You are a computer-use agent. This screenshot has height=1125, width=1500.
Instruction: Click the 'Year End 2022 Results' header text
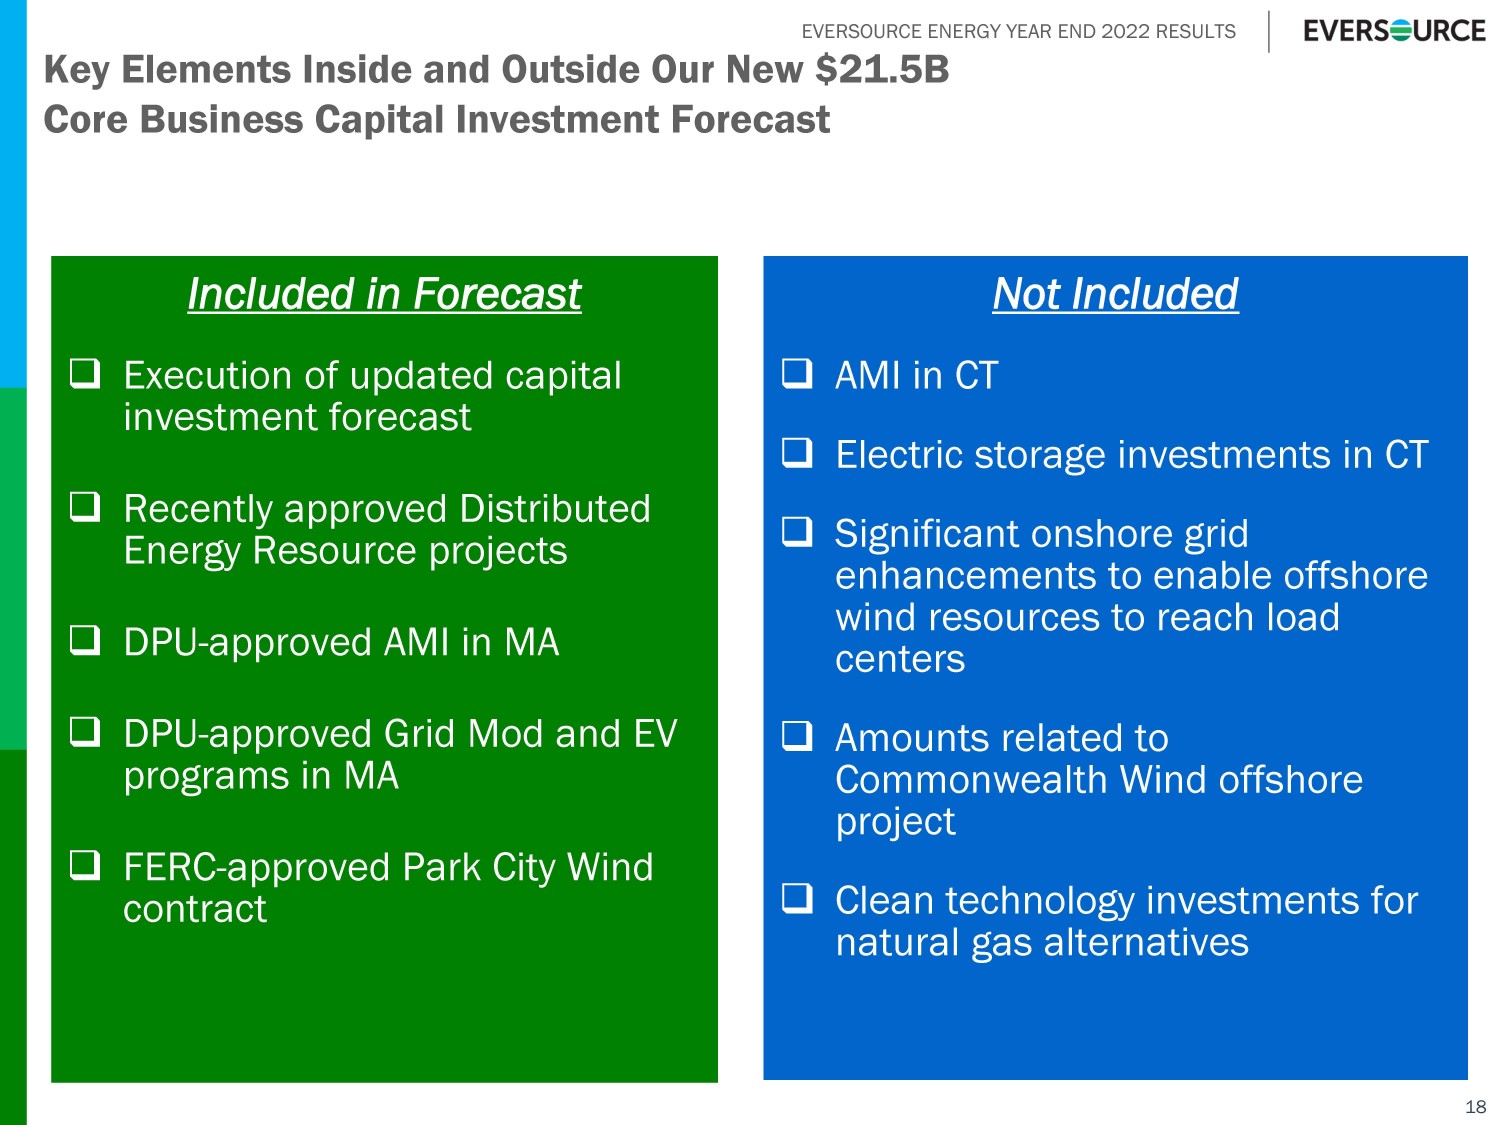[1018, 32]
